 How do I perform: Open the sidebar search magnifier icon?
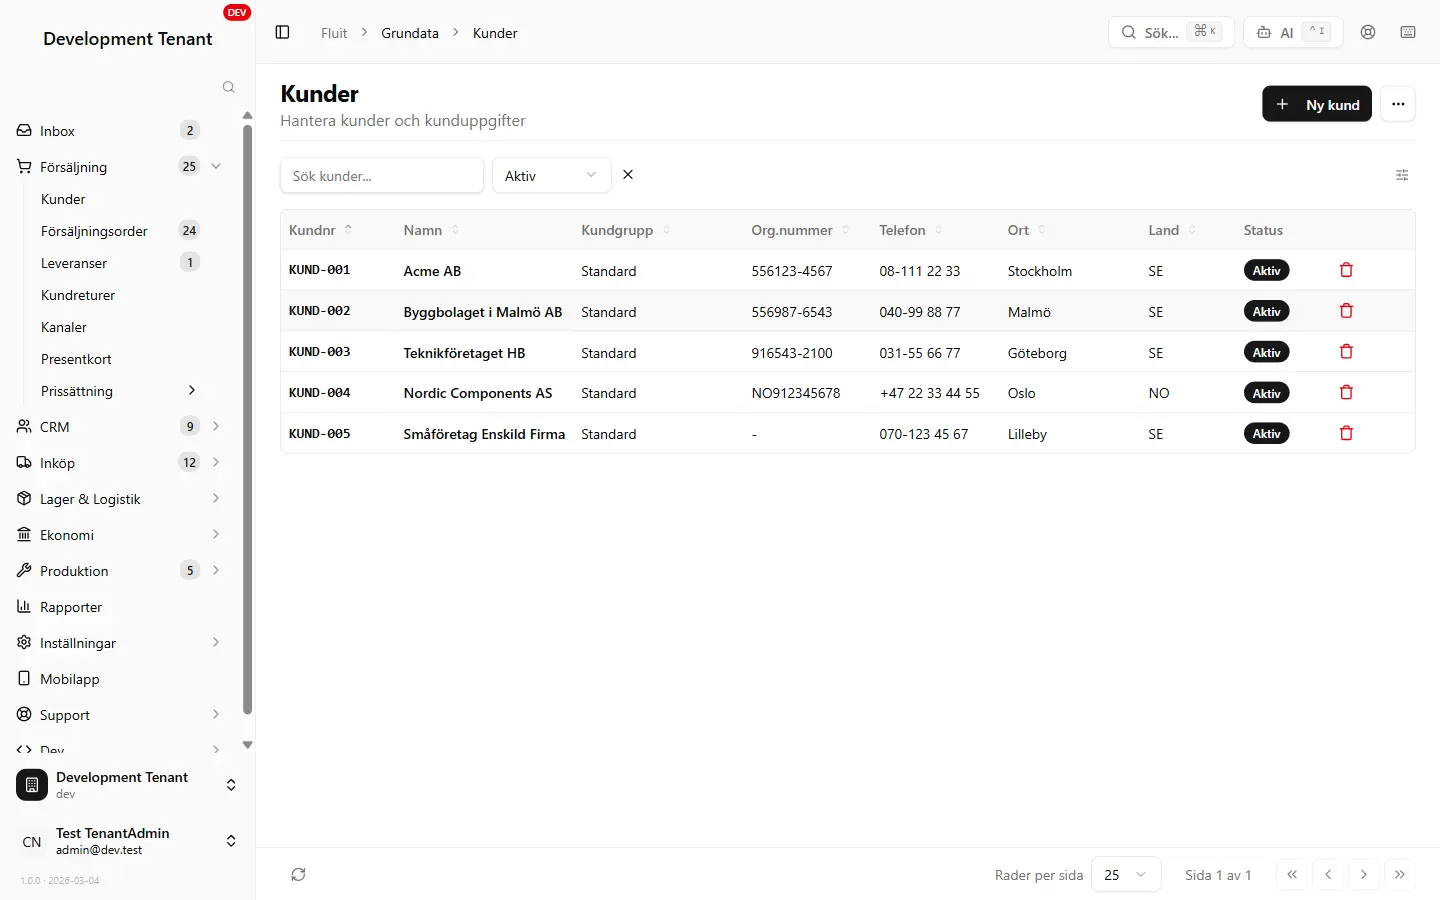[x=228, y=87]
